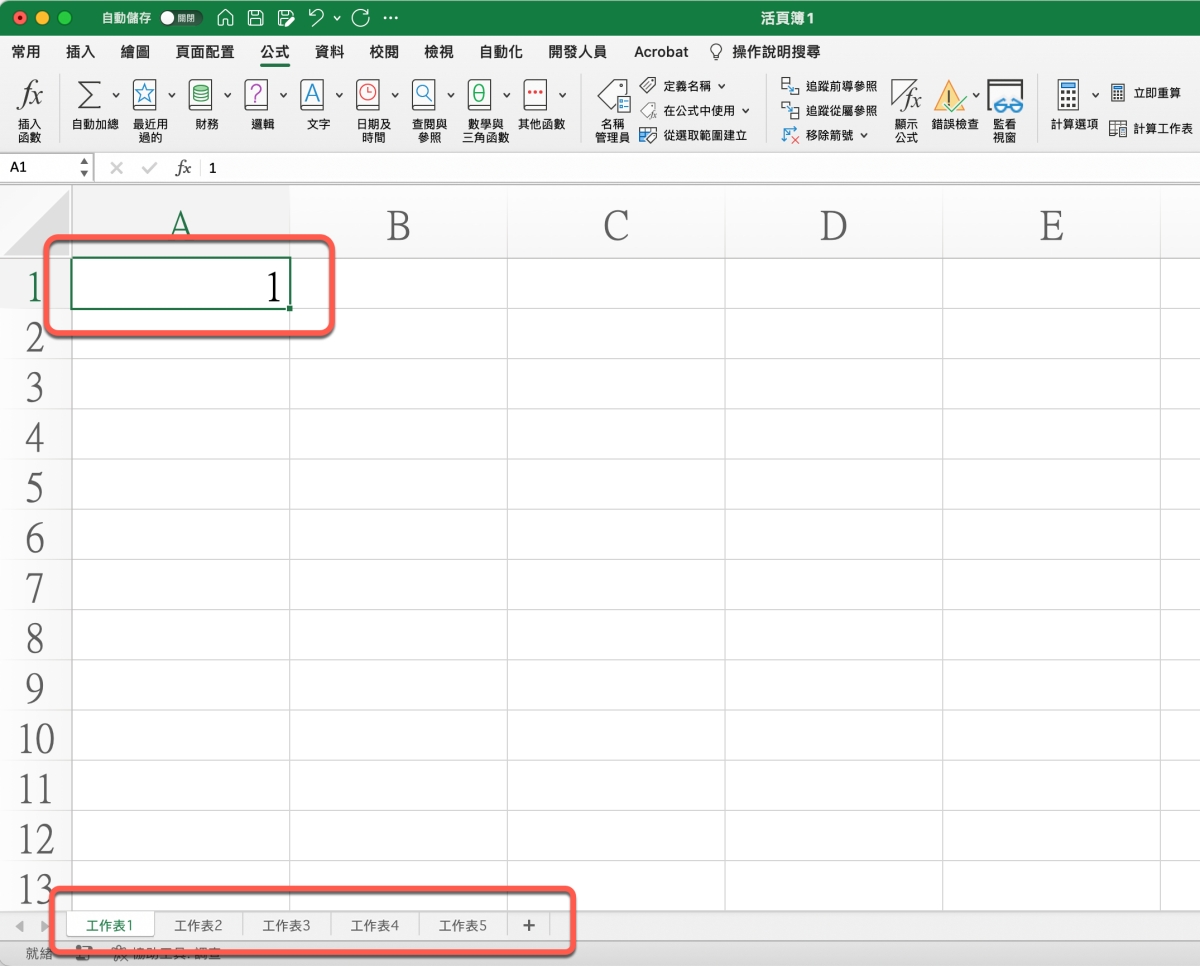Run the 錯誤檢查 warning icon
Image resolution: width=1200 pixels, height=966 pixels.
949,96
